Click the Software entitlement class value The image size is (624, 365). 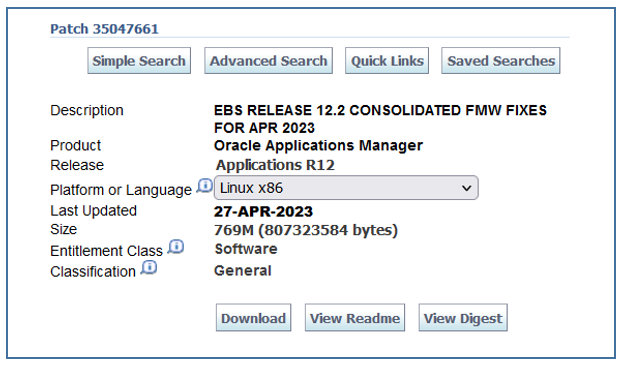pos(246,249)
